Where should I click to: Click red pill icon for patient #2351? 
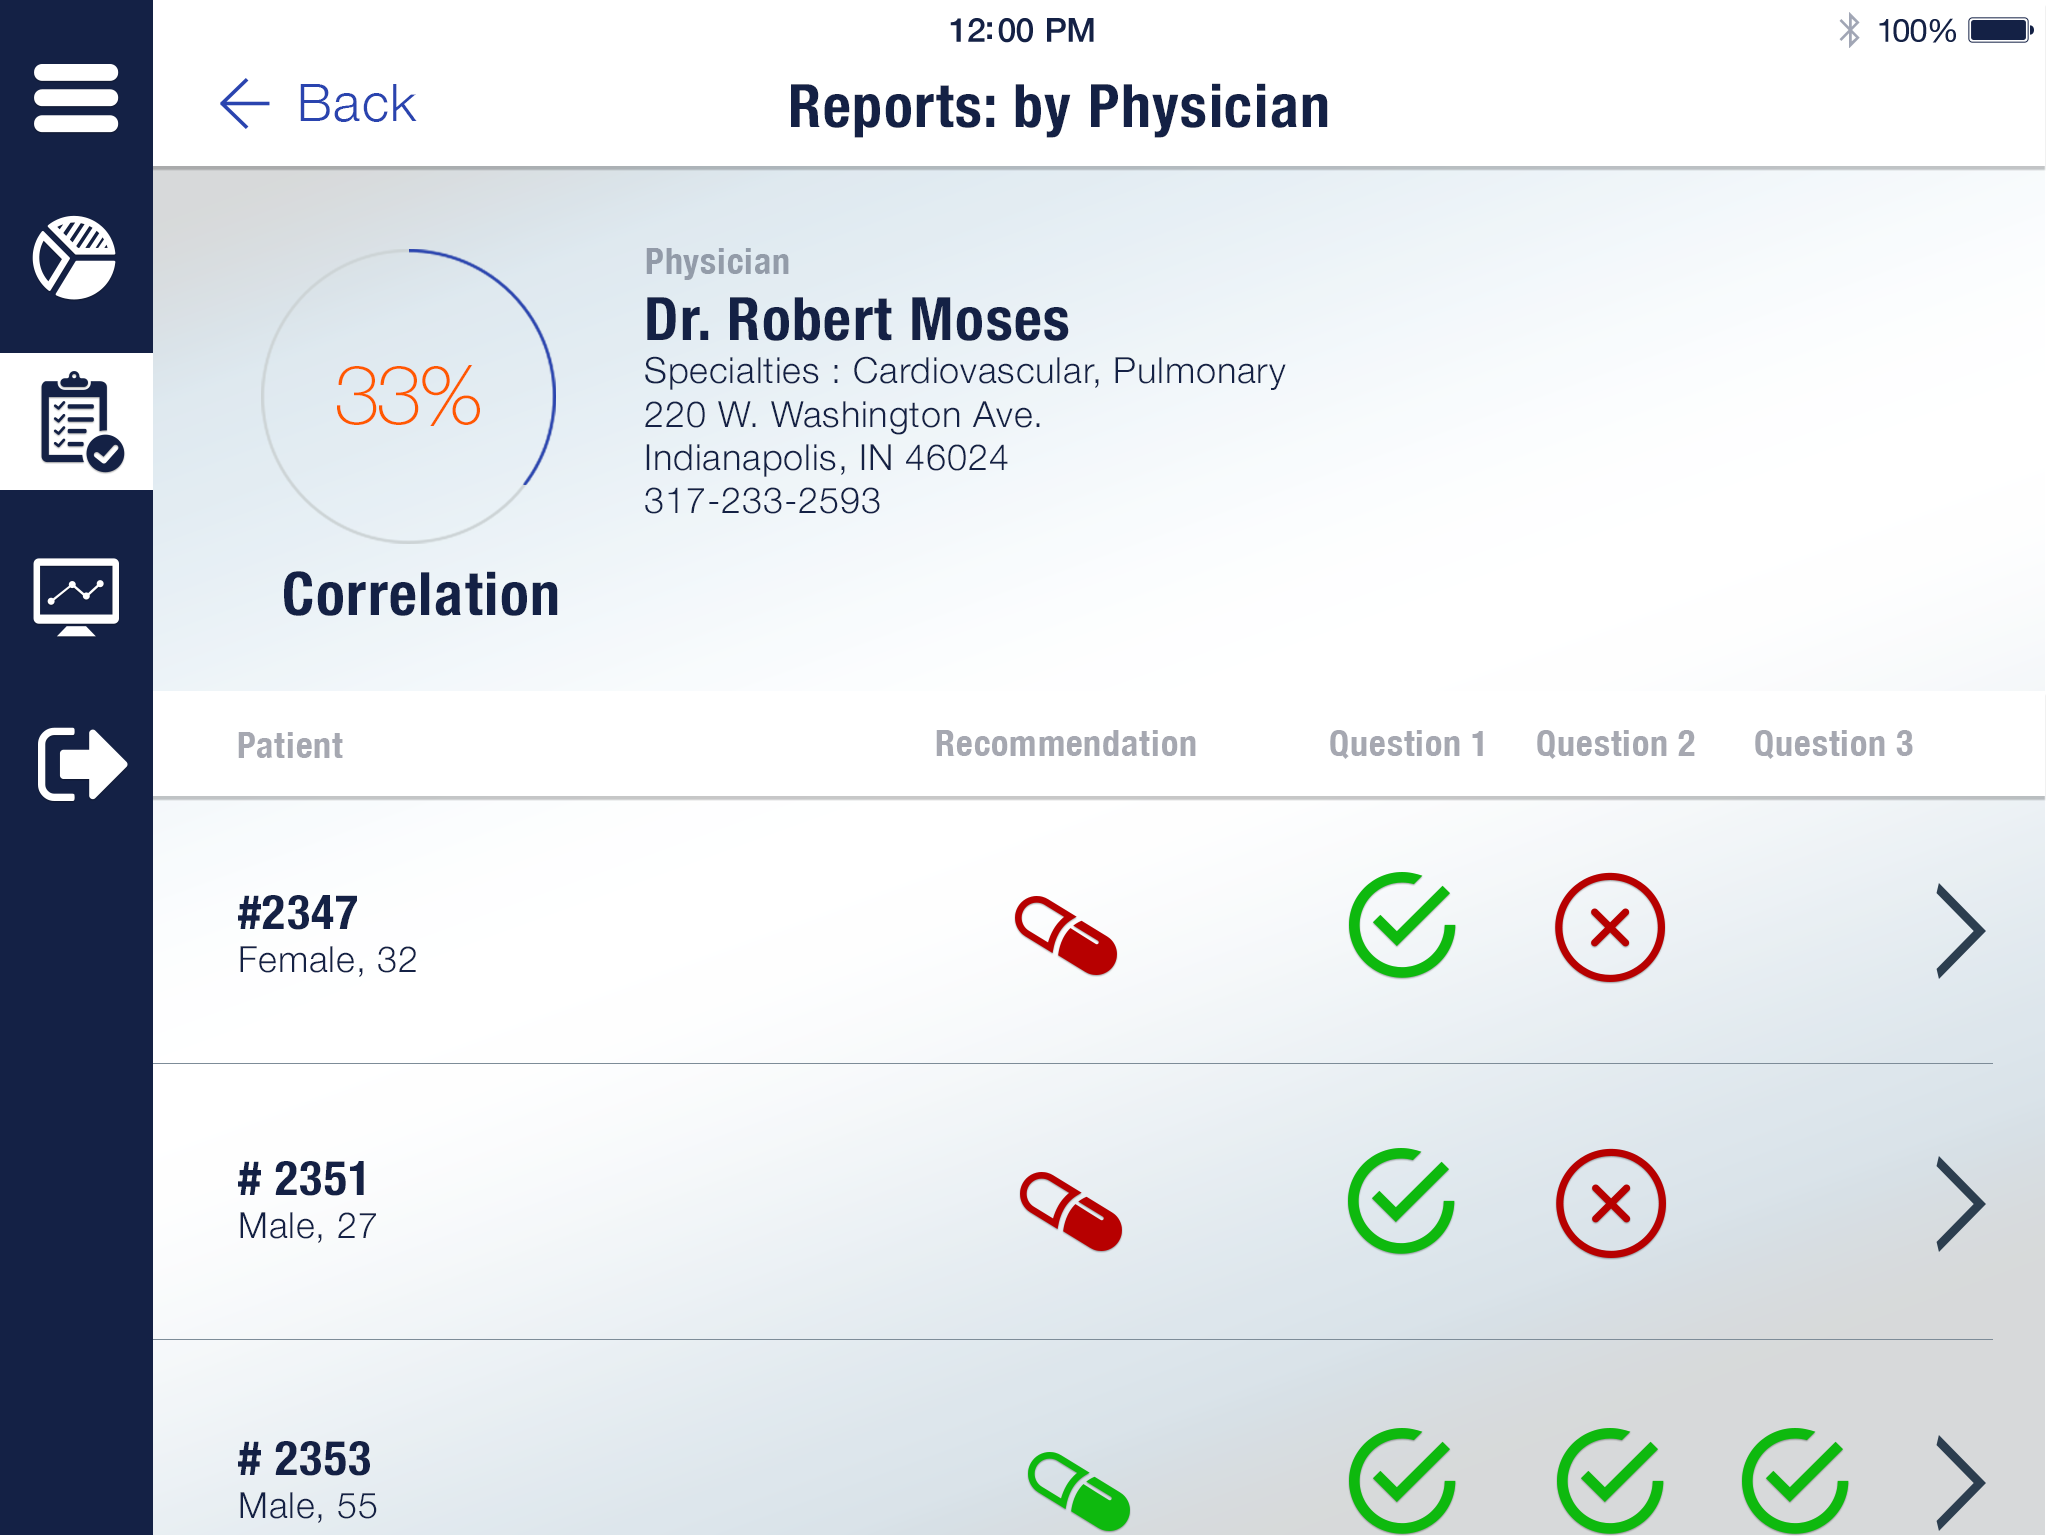pyautogui.click(x=1070, y=1210)
